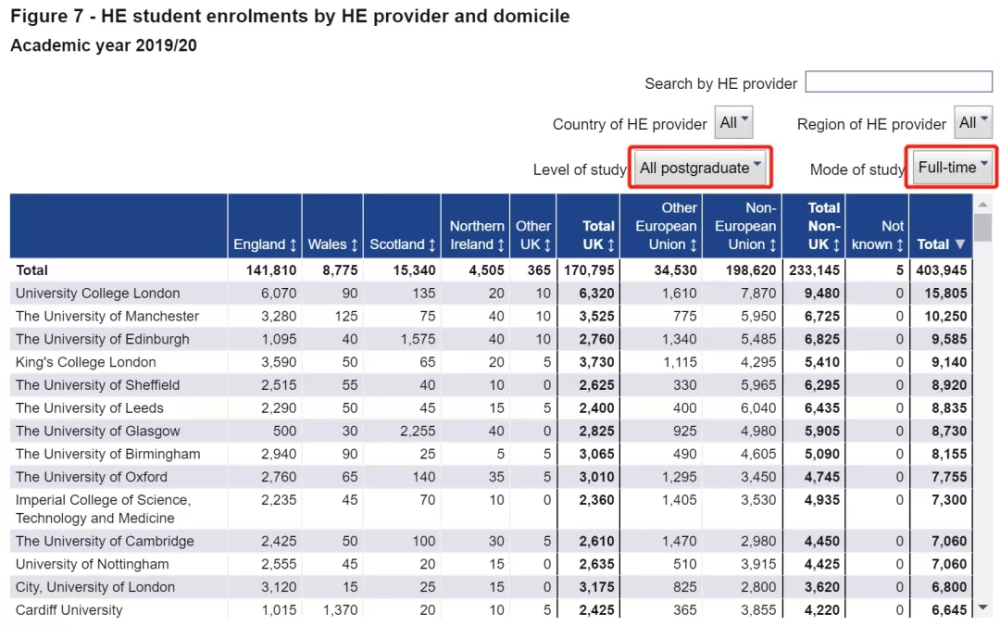This screenshot has height=626, width=1000.
Task: Open Region of HE provider dropdown
Action: (973, 122)
